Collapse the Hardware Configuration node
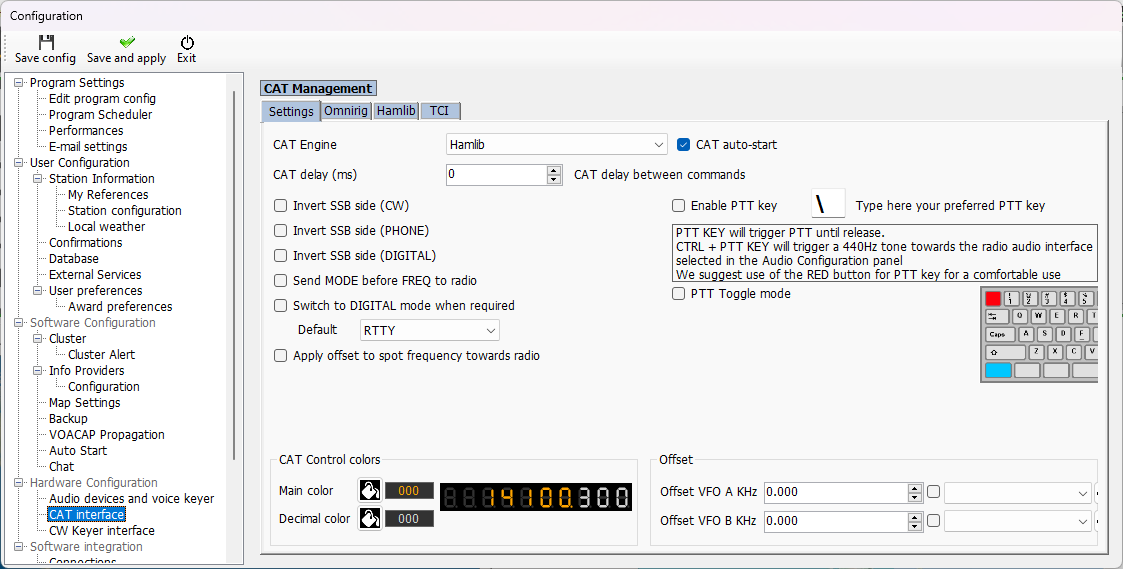The height and width of the screenshot is (569, 1123). tap(19, 483)
